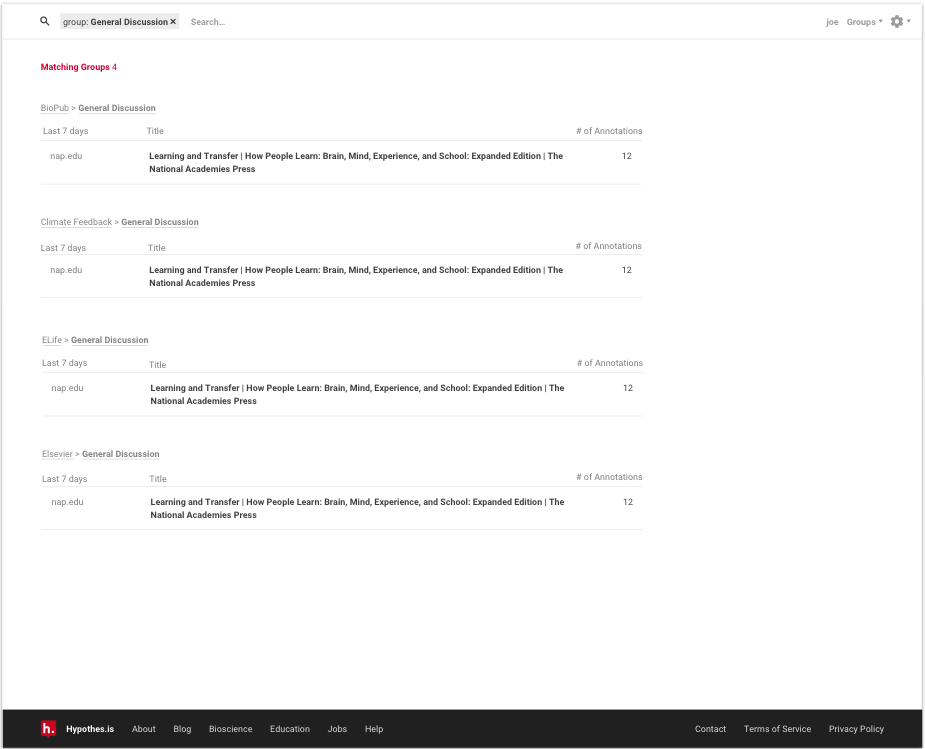Open Learning and Transfer title in Elsevier table

[x=357, y=508]
